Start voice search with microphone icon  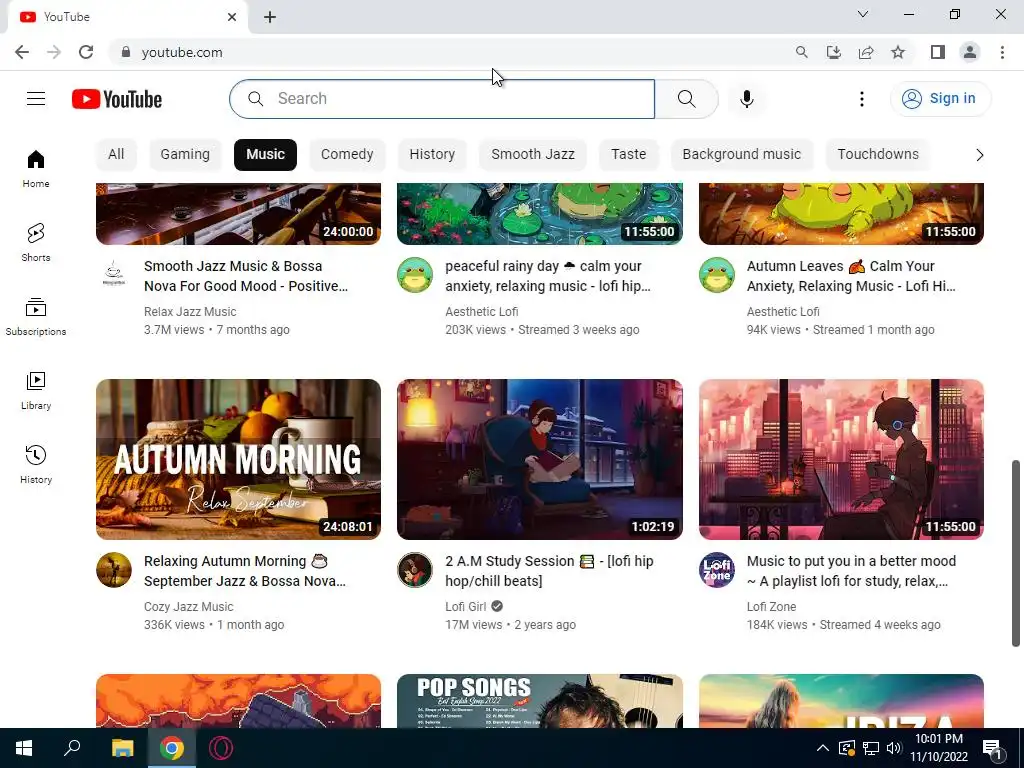(x=746, y=99)
